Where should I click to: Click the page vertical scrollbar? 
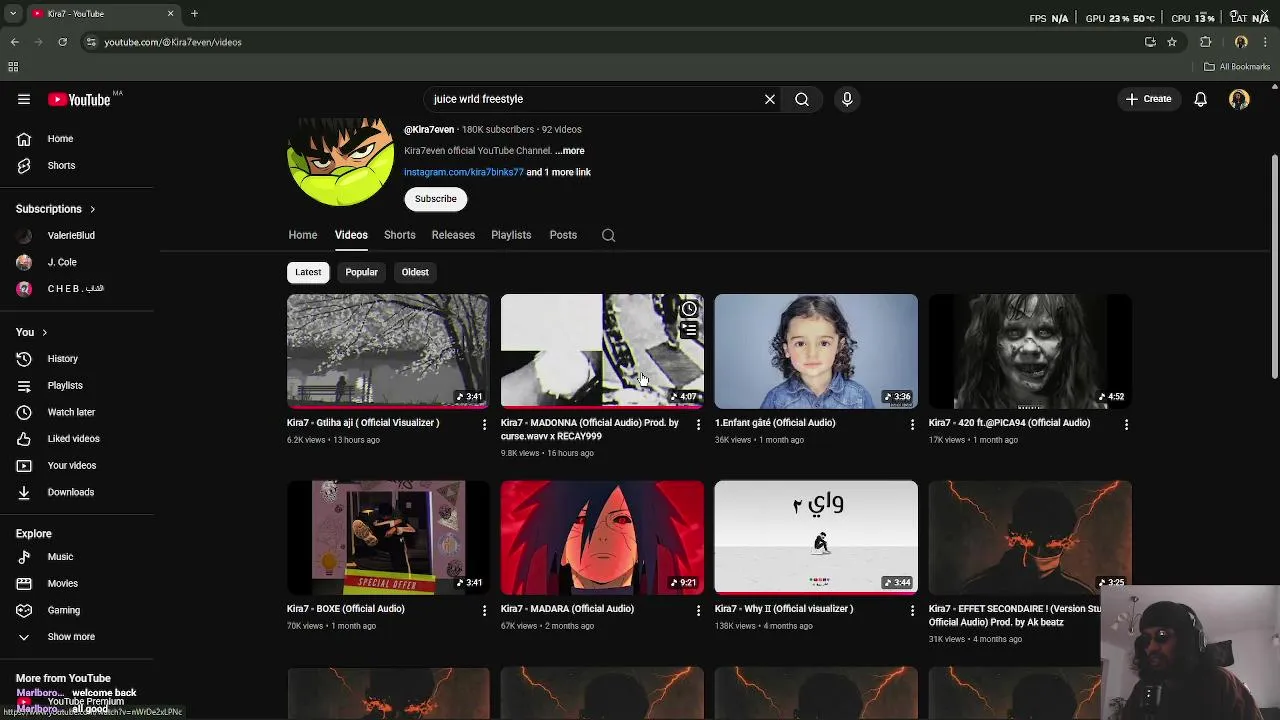1274,266
